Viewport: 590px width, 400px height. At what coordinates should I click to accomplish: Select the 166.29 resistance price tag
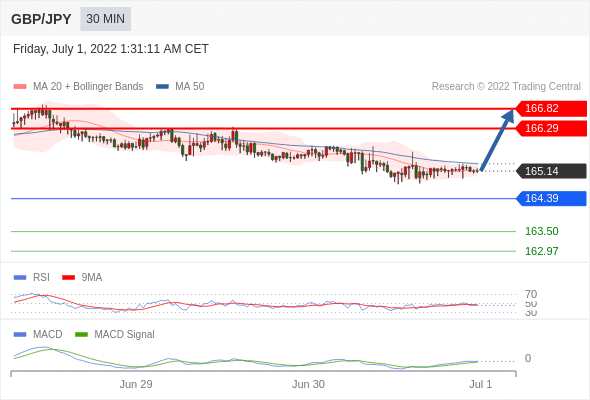551,128
